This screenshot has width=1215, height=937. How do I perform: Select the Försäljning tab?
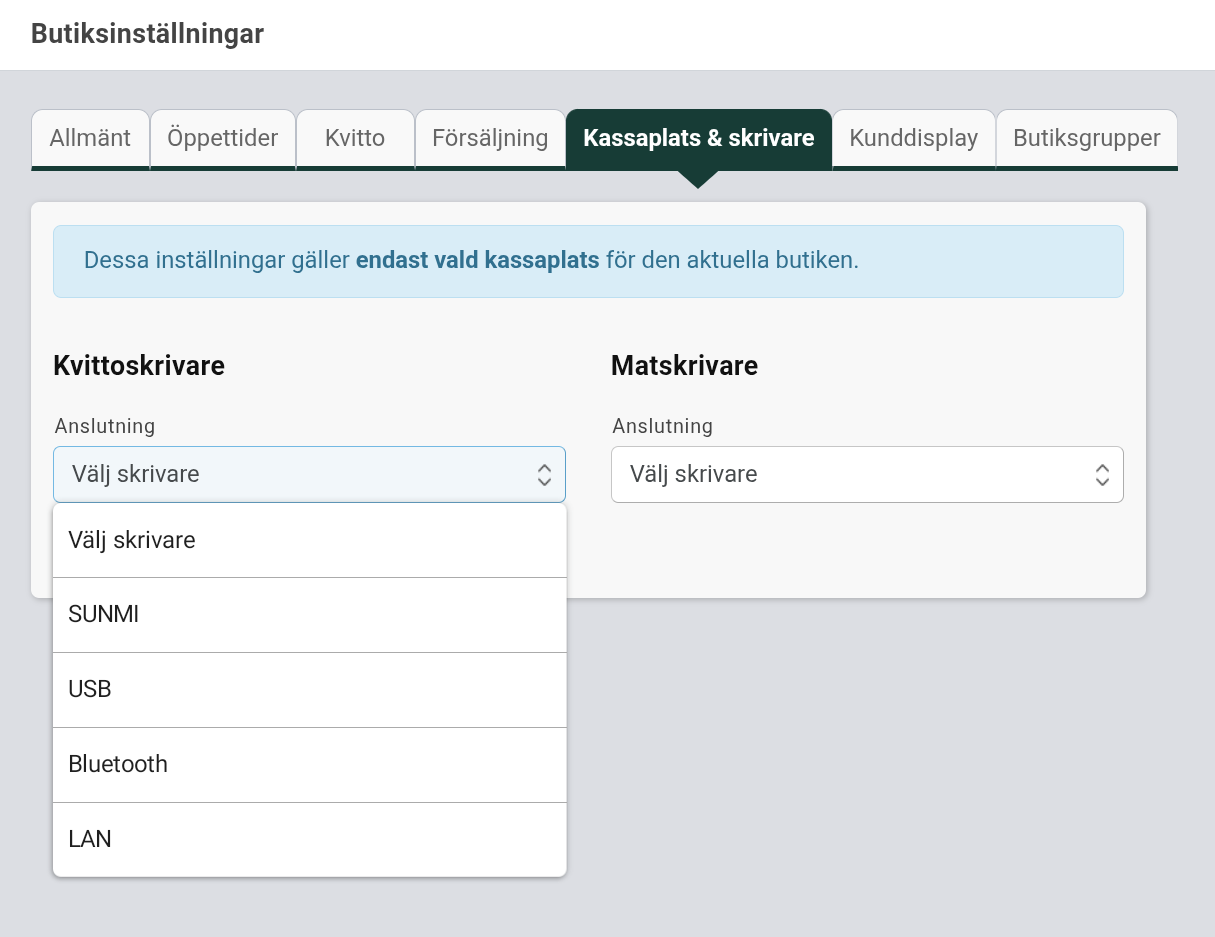pos(490,138)
